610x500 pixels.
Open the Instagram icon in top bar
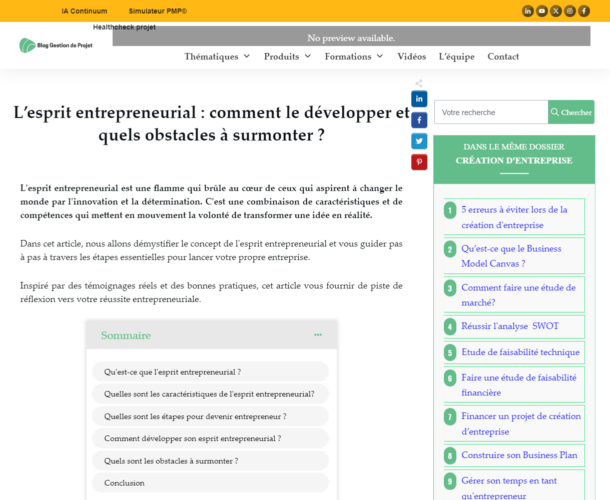coord(570,11)
